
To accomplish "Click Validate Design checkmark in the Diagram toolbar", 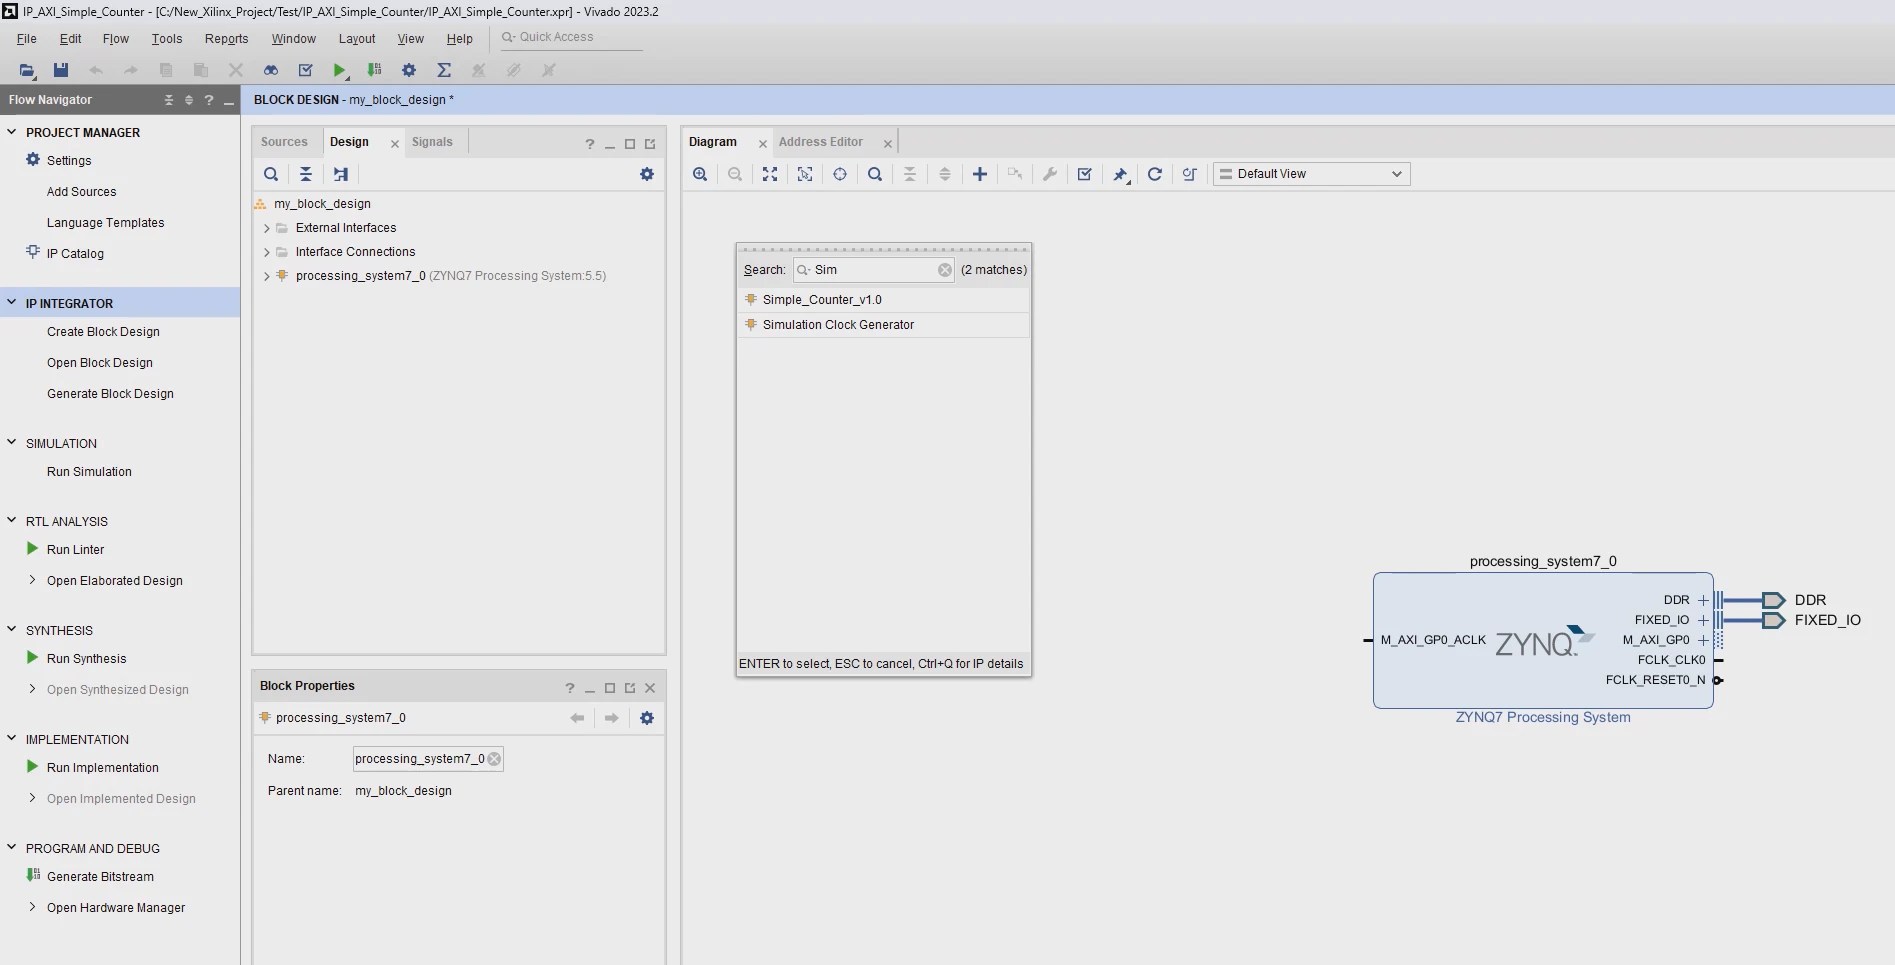I will [1085, 174].
